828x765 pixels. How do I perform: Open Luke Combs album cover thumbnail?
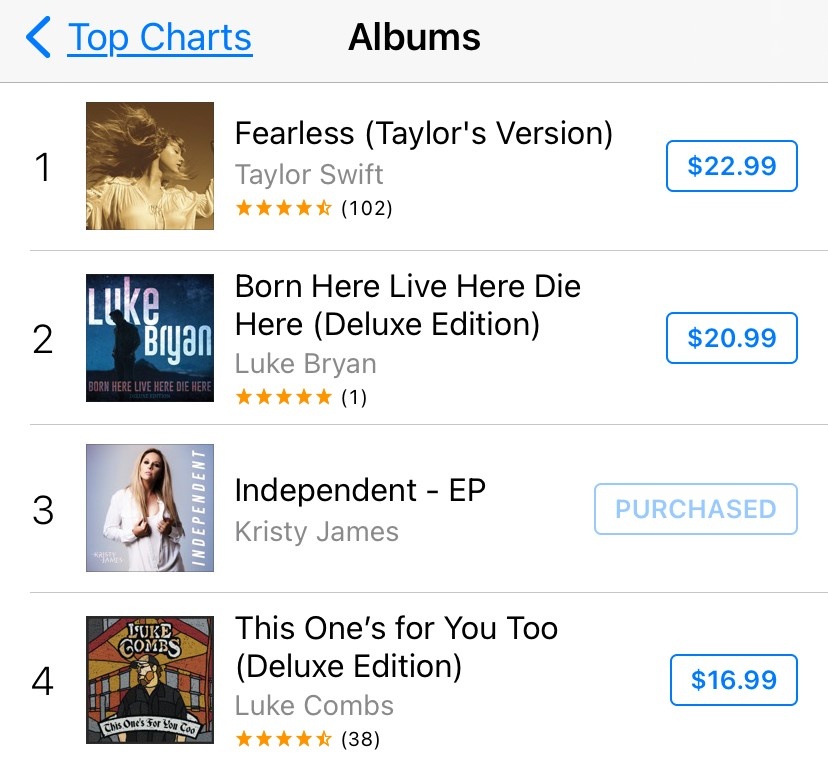coord(150,680)
